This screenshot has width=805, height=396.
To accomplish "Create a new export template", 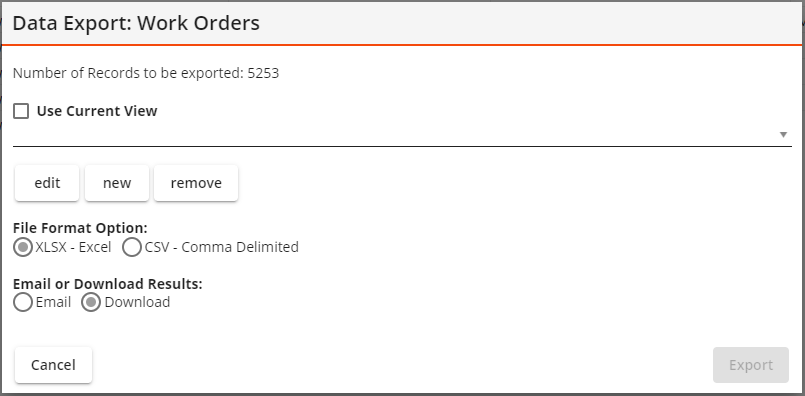I will [x=117, y=183].
